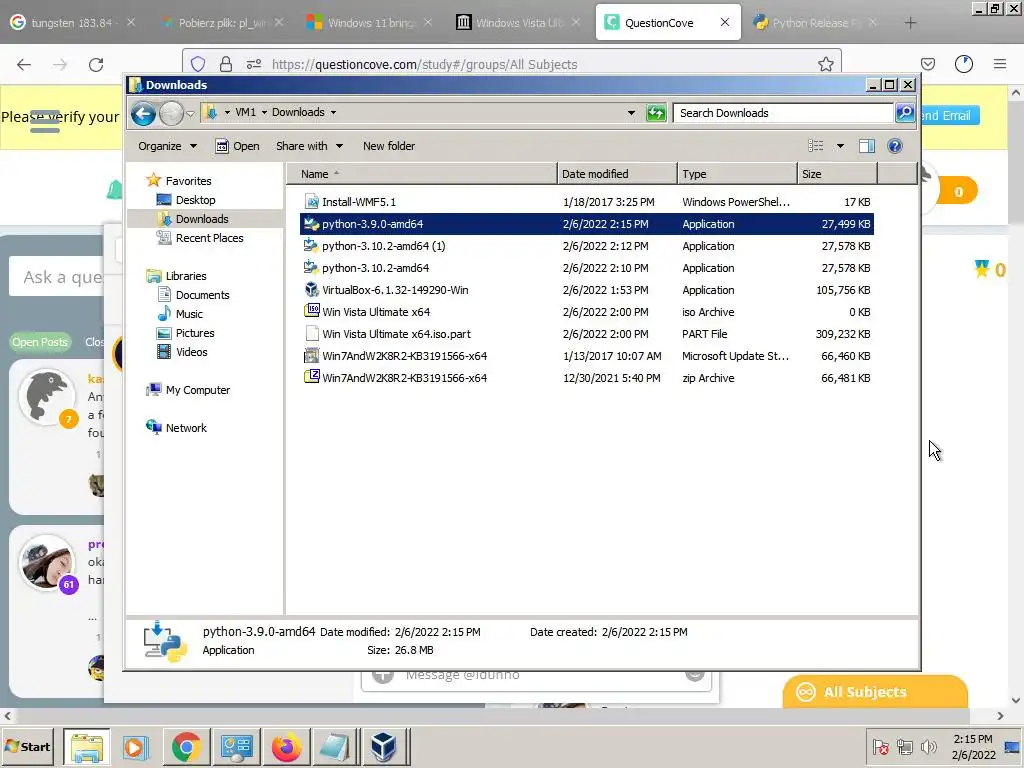Click the python-3.10.2-amd64 2:10 PM file name
1024x768 pixels.
(x=376, y=268)
